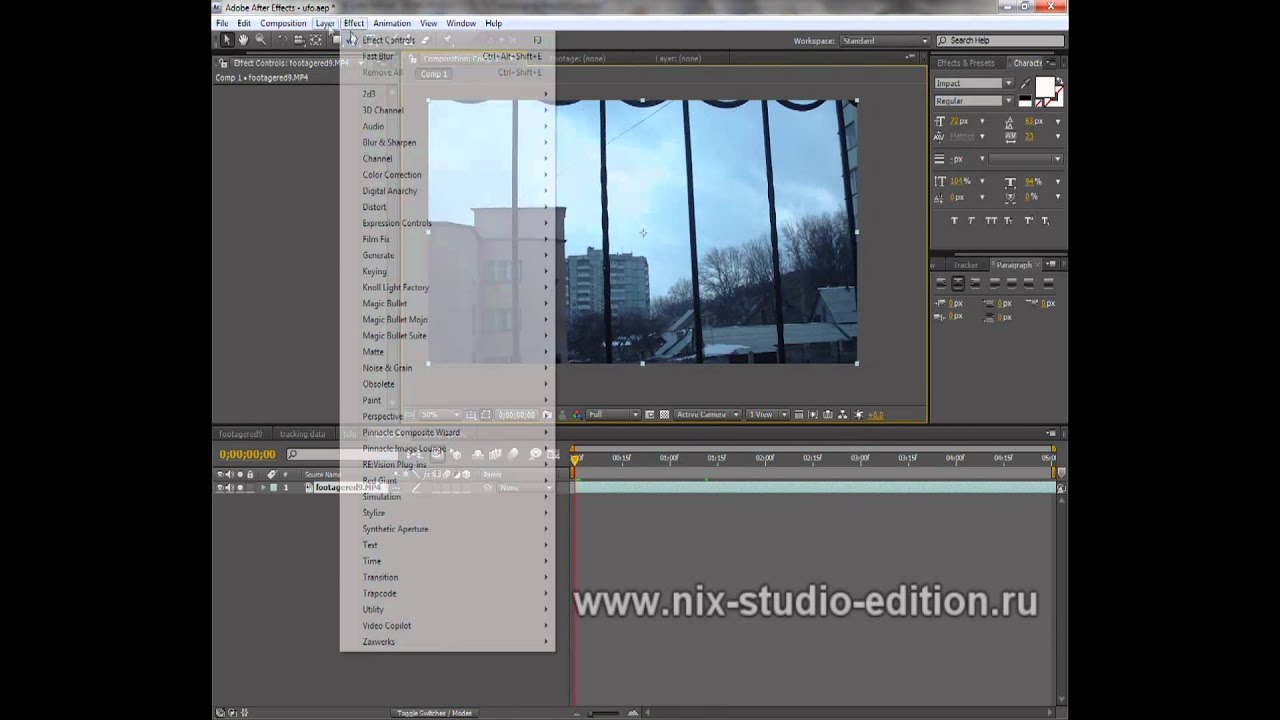Align paragraph text left
Screen dimensions: 1280x720
(x=940, y=284)
